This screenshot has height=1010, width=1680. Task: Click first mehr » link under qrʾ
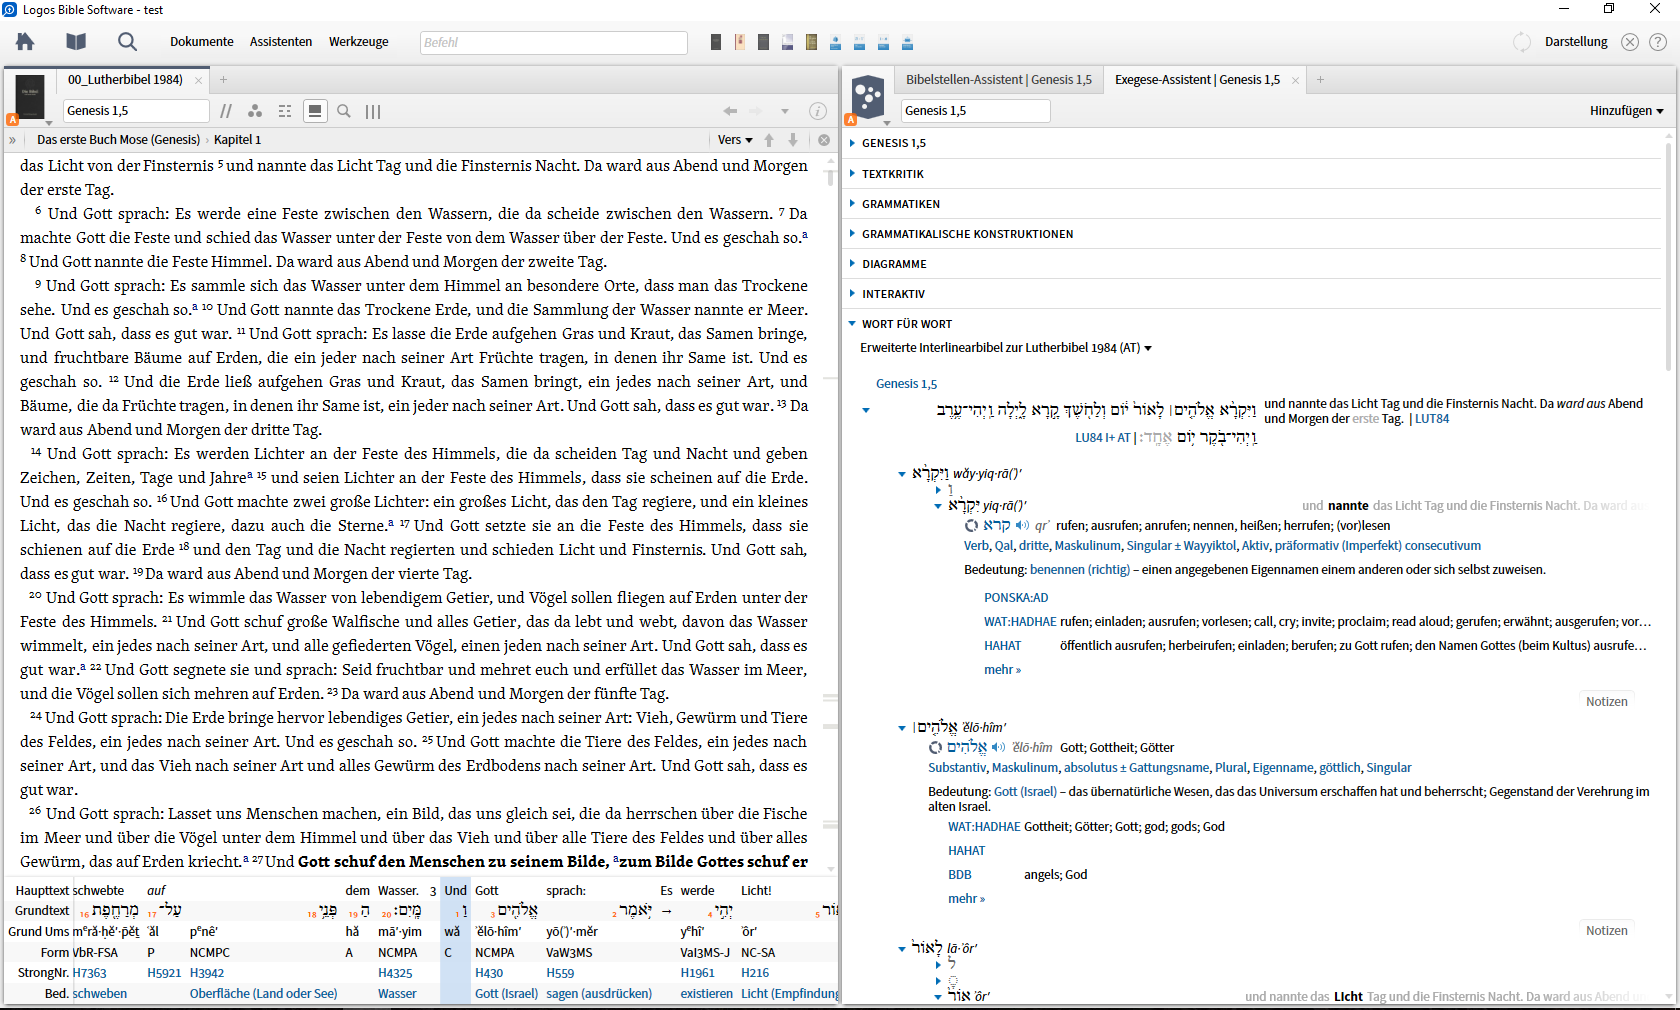click(1002, 670)
